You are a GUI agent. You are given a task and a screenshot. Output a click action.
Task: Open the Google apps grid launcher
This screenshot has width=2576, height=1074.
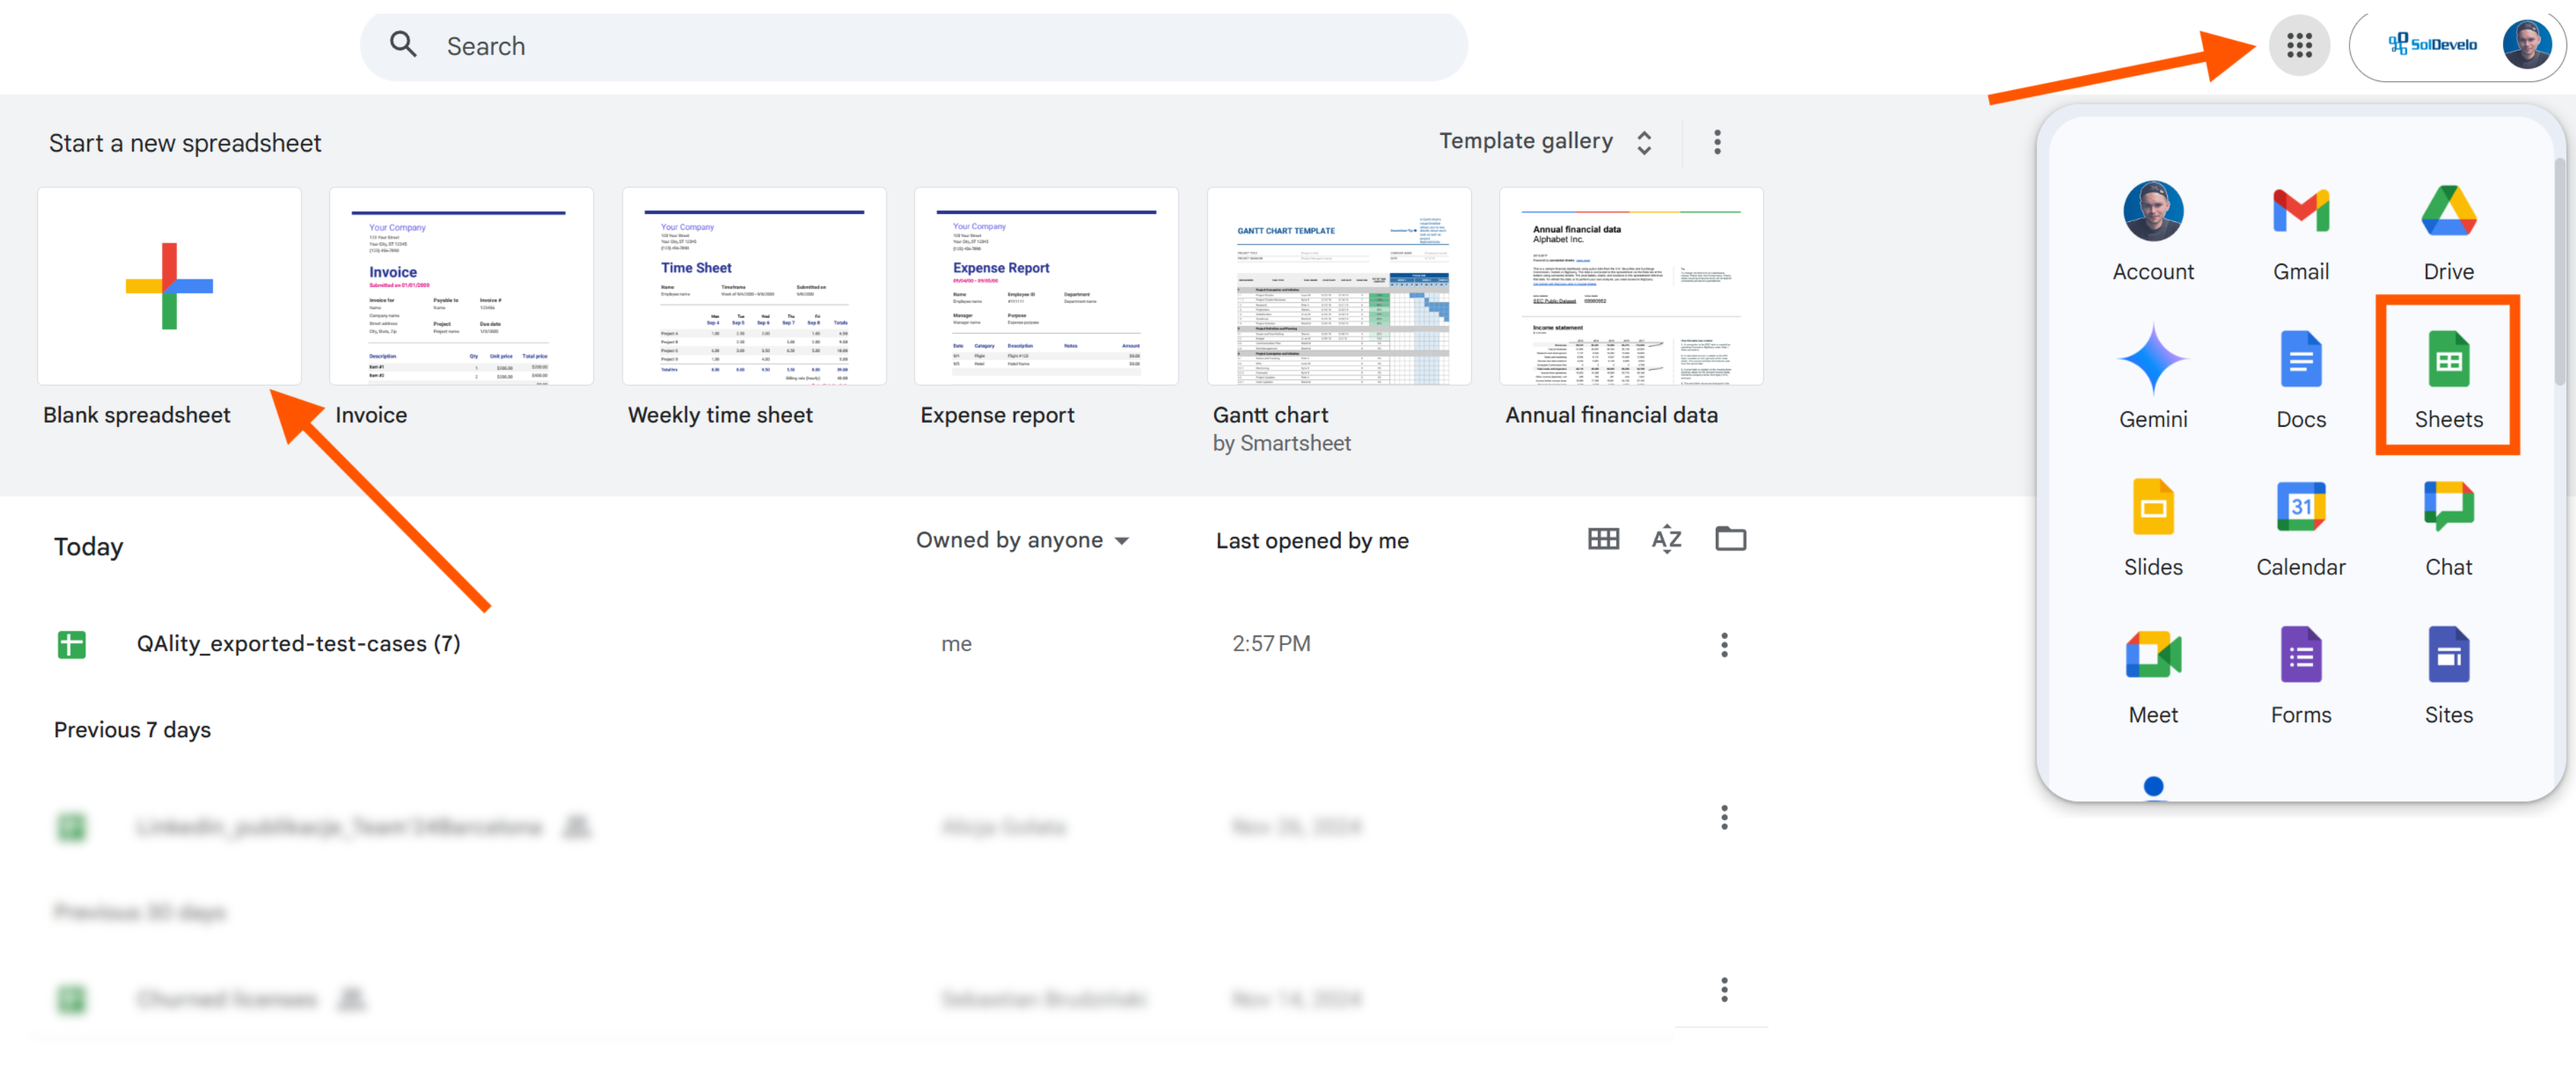pyautogui.click(x=2298, y=45)
